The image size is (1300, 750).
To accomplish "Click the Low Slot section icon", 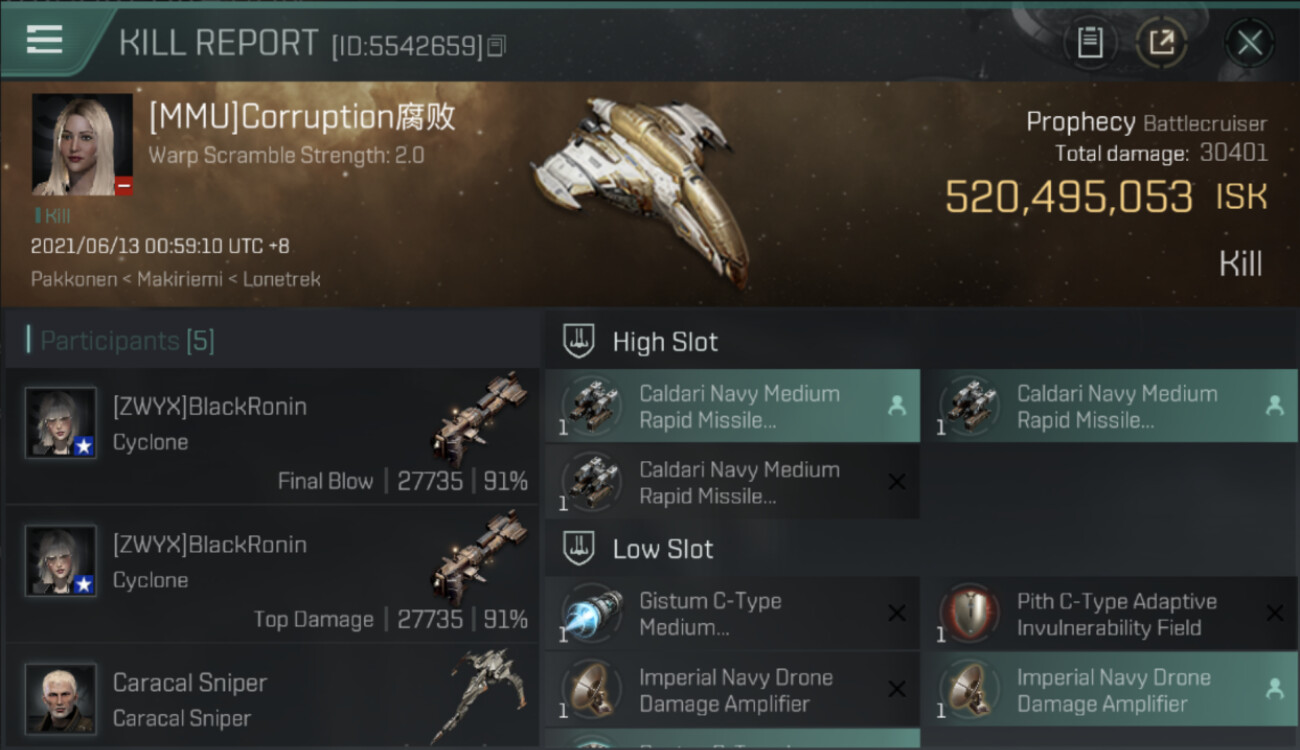I will [580, 548].
